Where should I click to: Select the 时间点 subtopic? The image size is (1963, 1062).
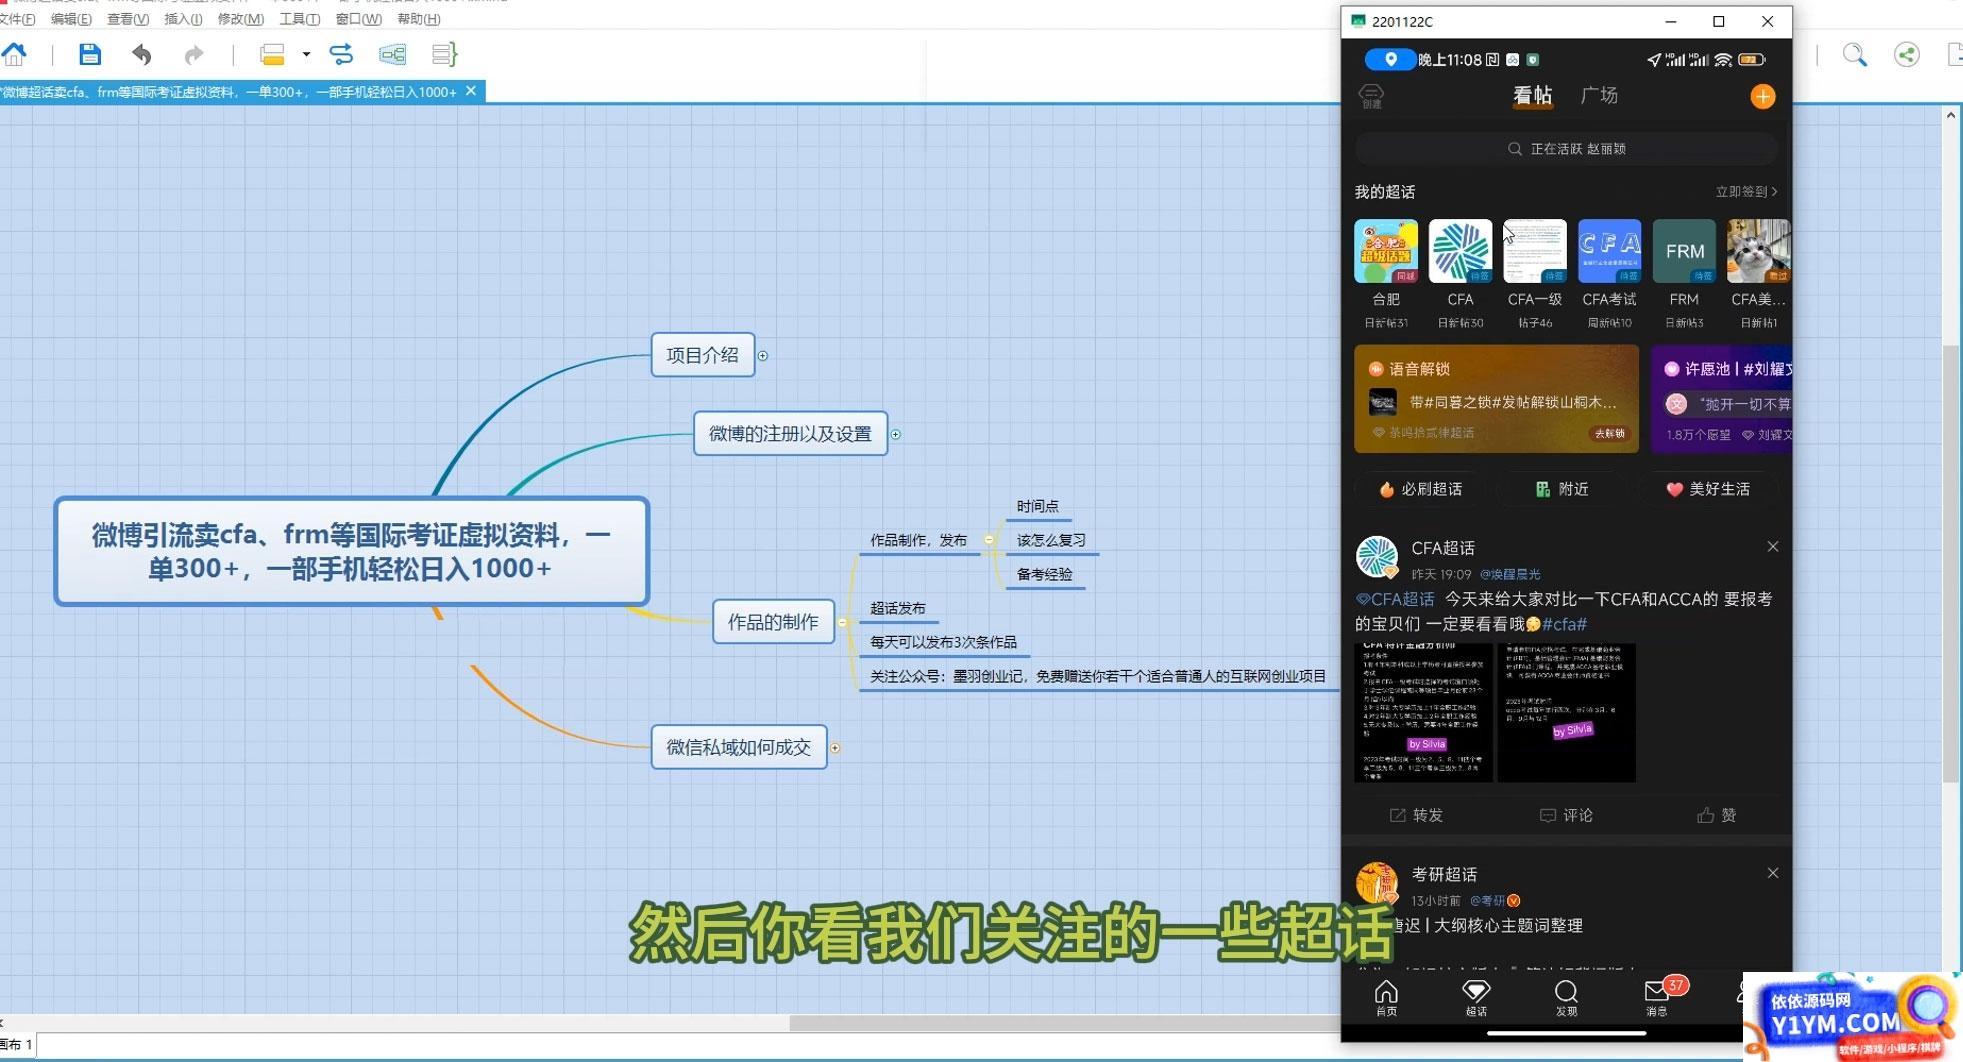(1037, 506)
